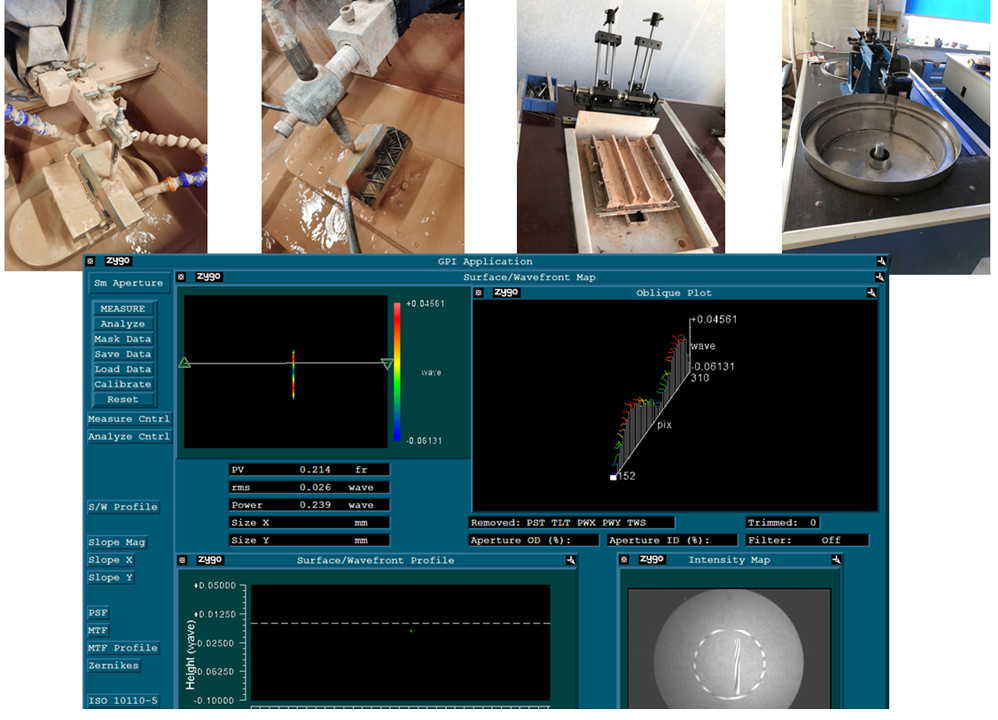Click pin icon on GPI Application title bar
998x720 pixels.
coord(880,262)
